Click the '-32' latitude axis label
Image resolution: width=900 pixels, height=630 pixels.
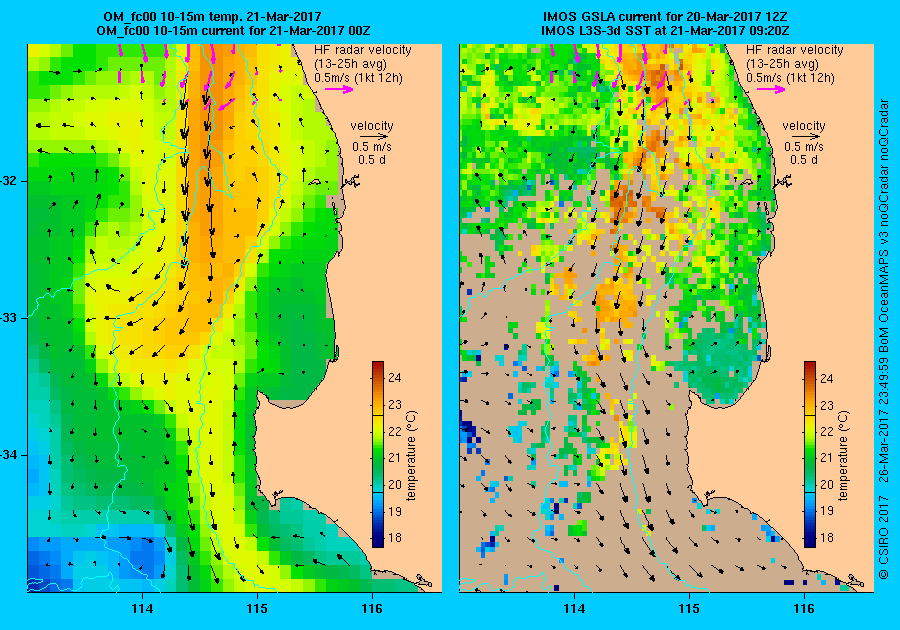click(x=9, y=181)
